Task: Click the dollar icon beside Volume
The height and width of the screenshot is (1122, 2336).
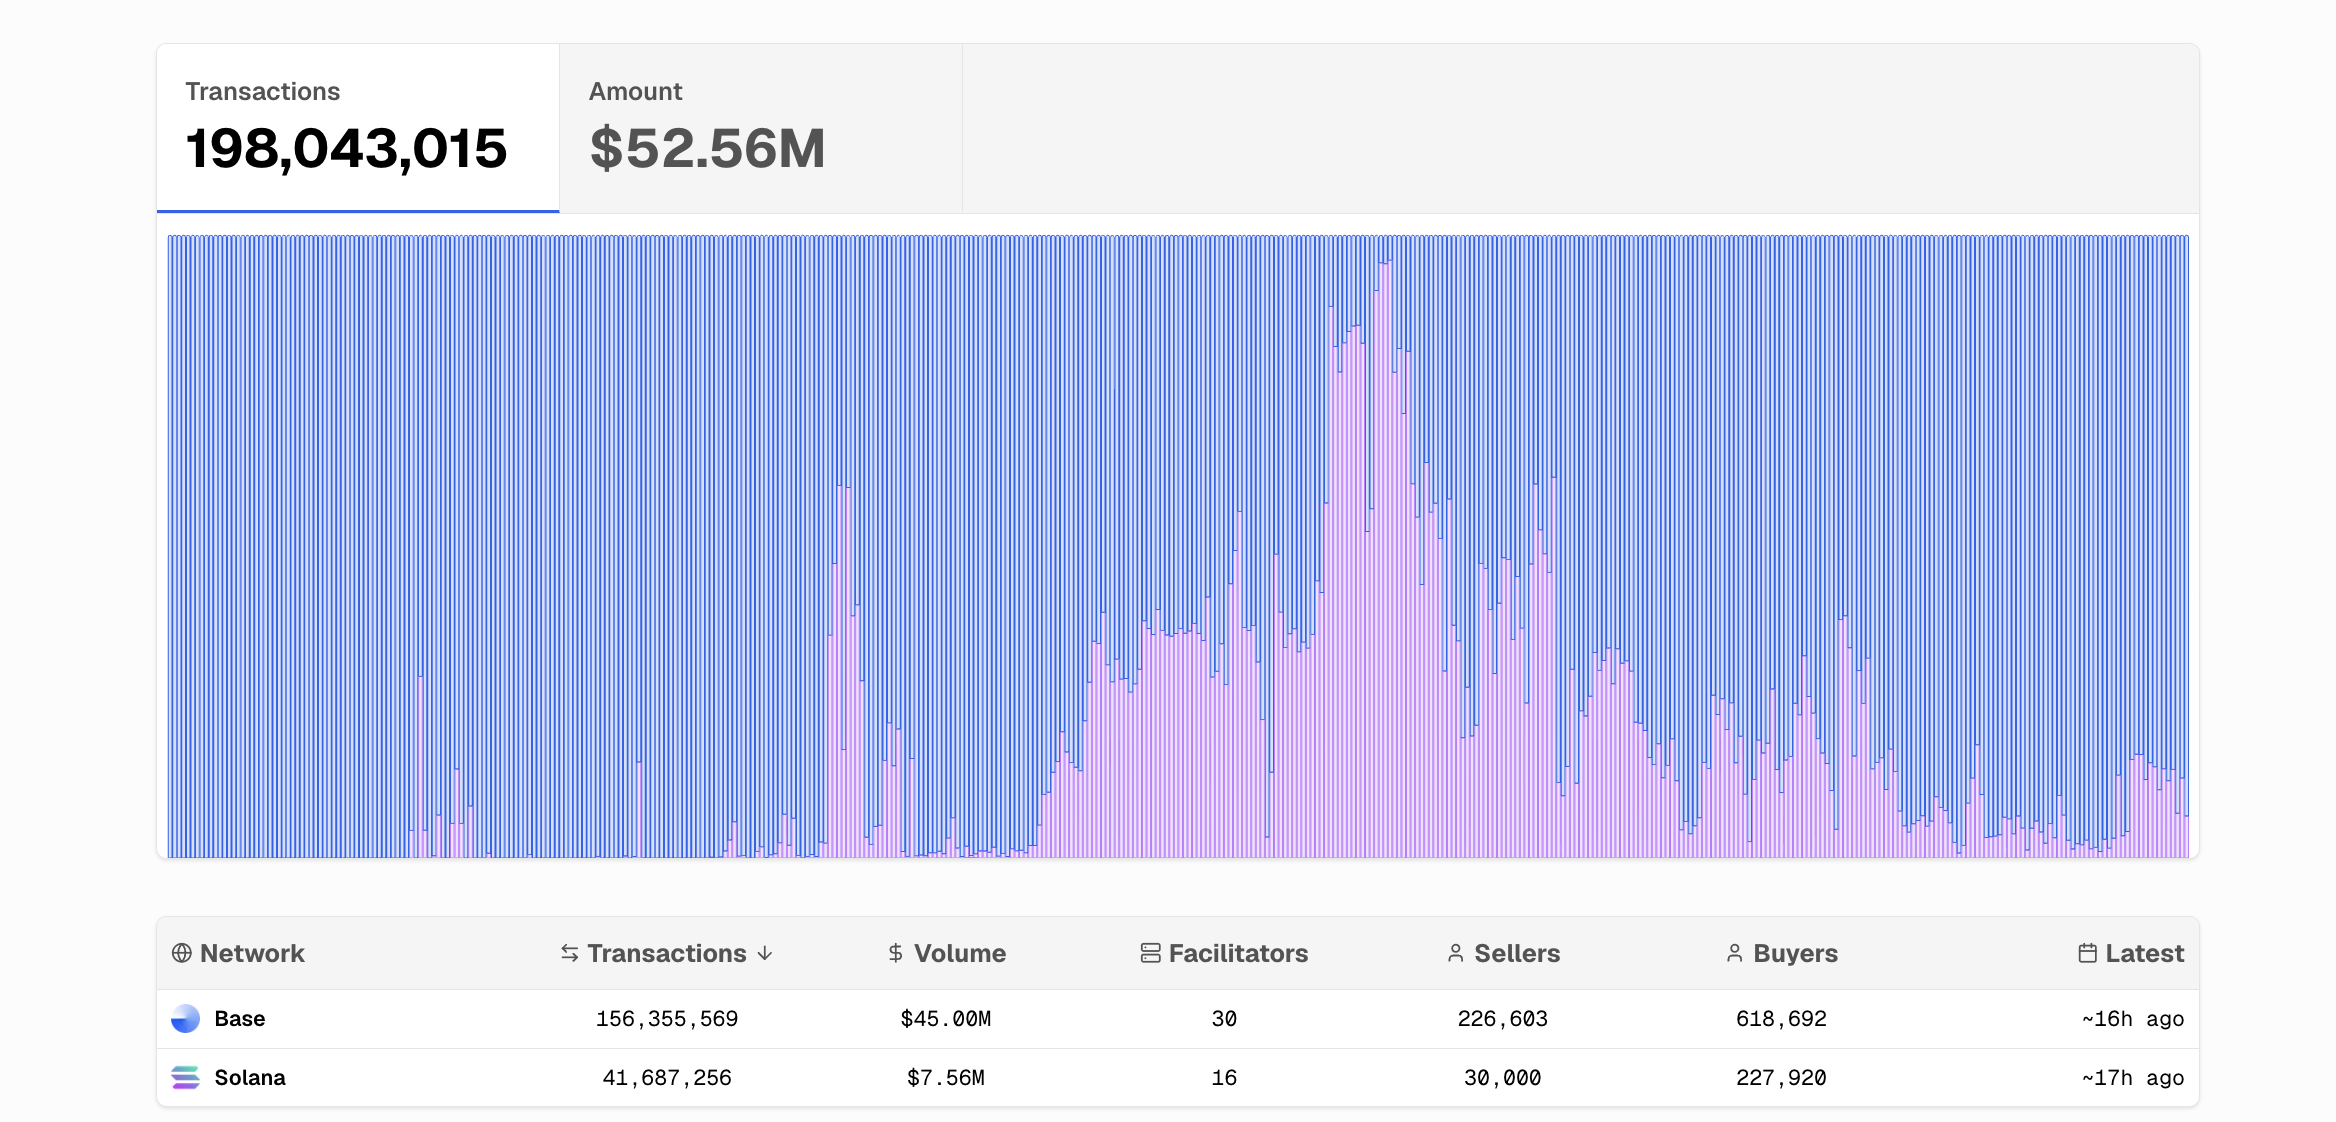Action: coord(896,953)
